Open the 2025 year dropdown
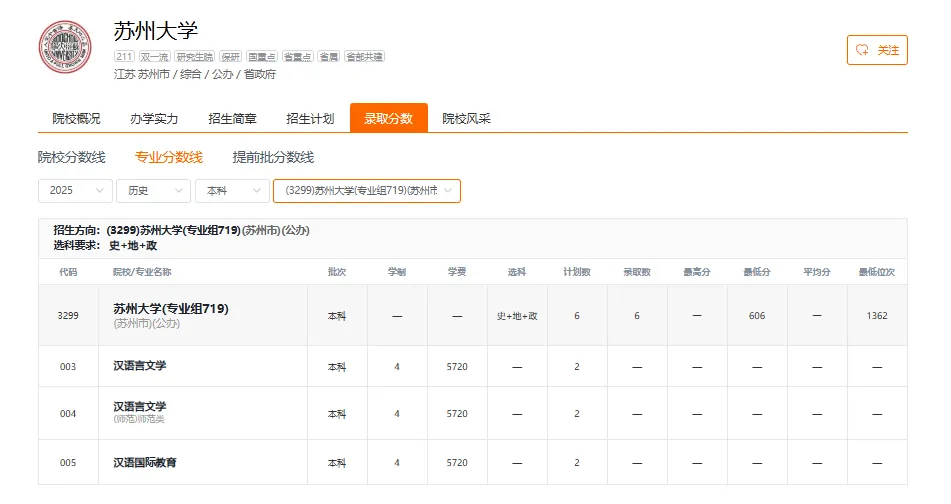 coord(75,190)
